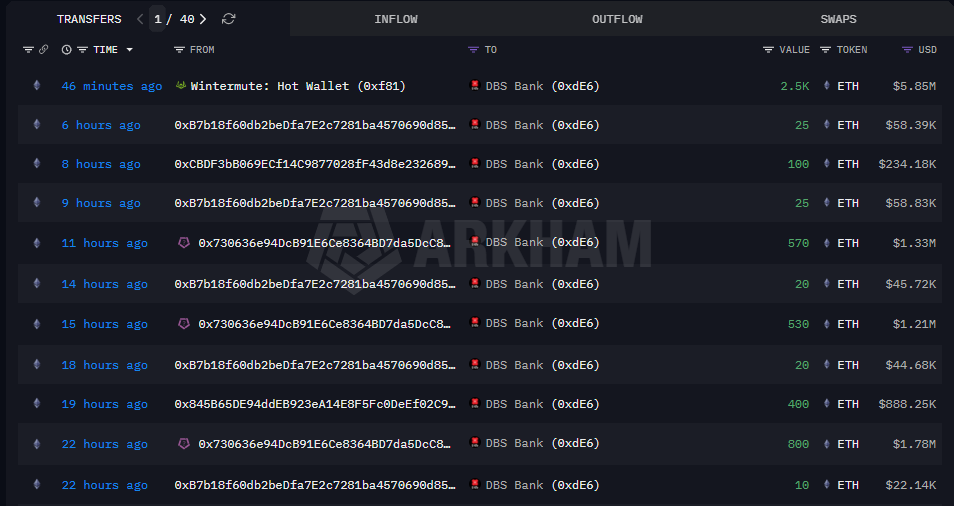Image resolution: width=954 pixels, height=506 pixels.
Task: Open sender address 0x845B65DE94dd
Action: click(x=315, y=404)
